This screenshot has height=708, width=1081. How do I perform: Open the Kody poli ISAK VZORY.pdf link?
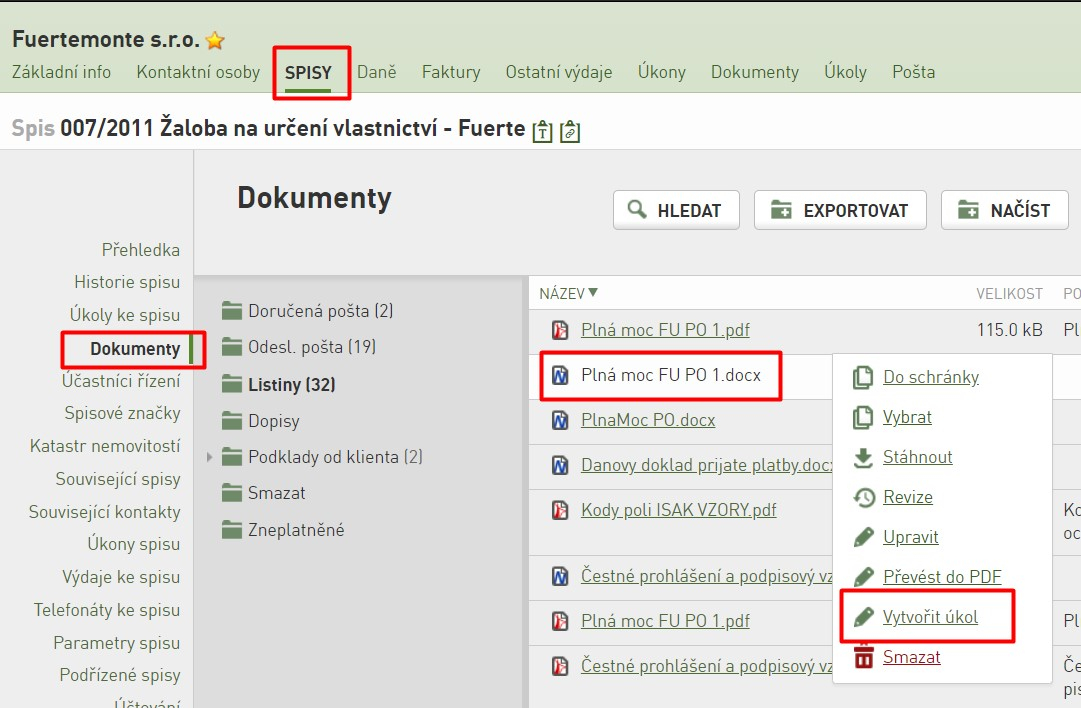[x=678, y=509]
